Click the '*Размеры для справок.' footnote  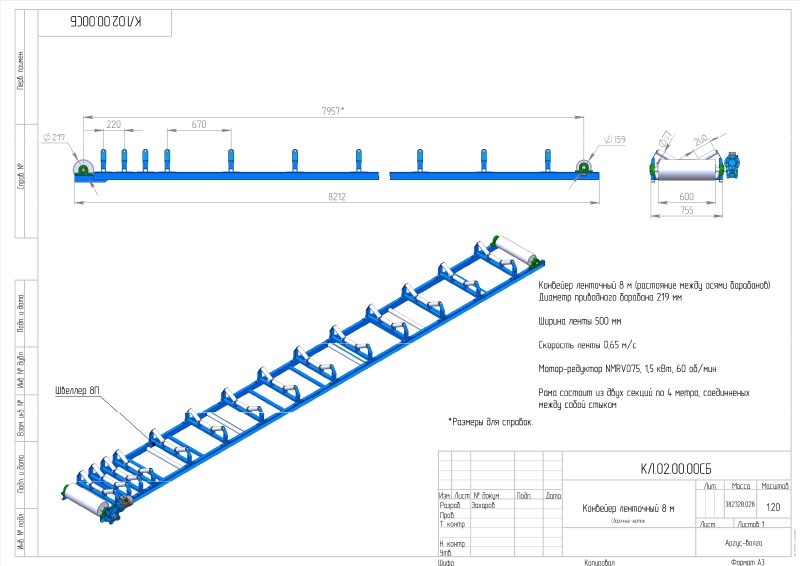[x=490, y=422]
